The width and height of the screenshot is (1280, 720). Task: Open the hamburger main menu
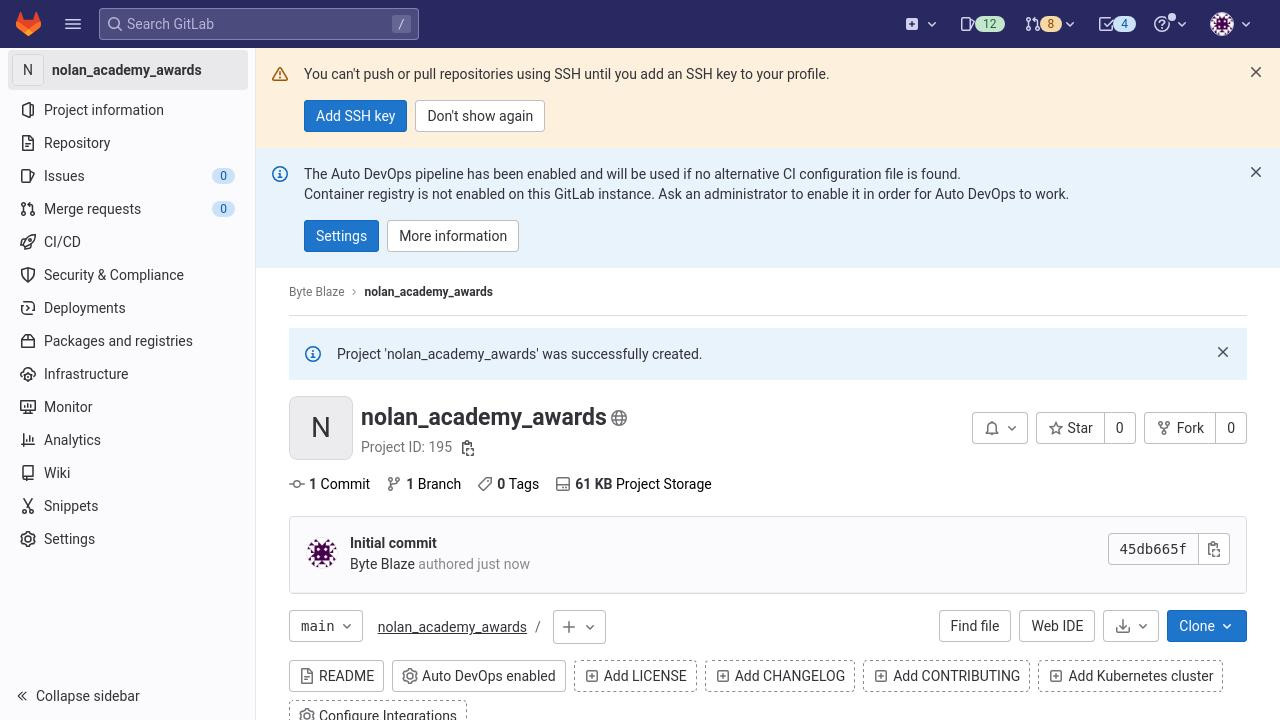point(73,24)
